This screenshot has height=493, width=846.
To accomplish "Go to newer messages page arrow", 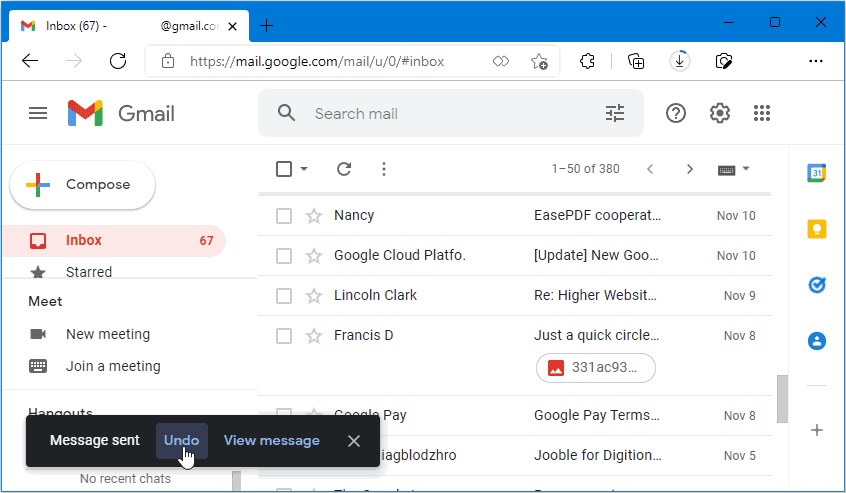I will point(650,169).
